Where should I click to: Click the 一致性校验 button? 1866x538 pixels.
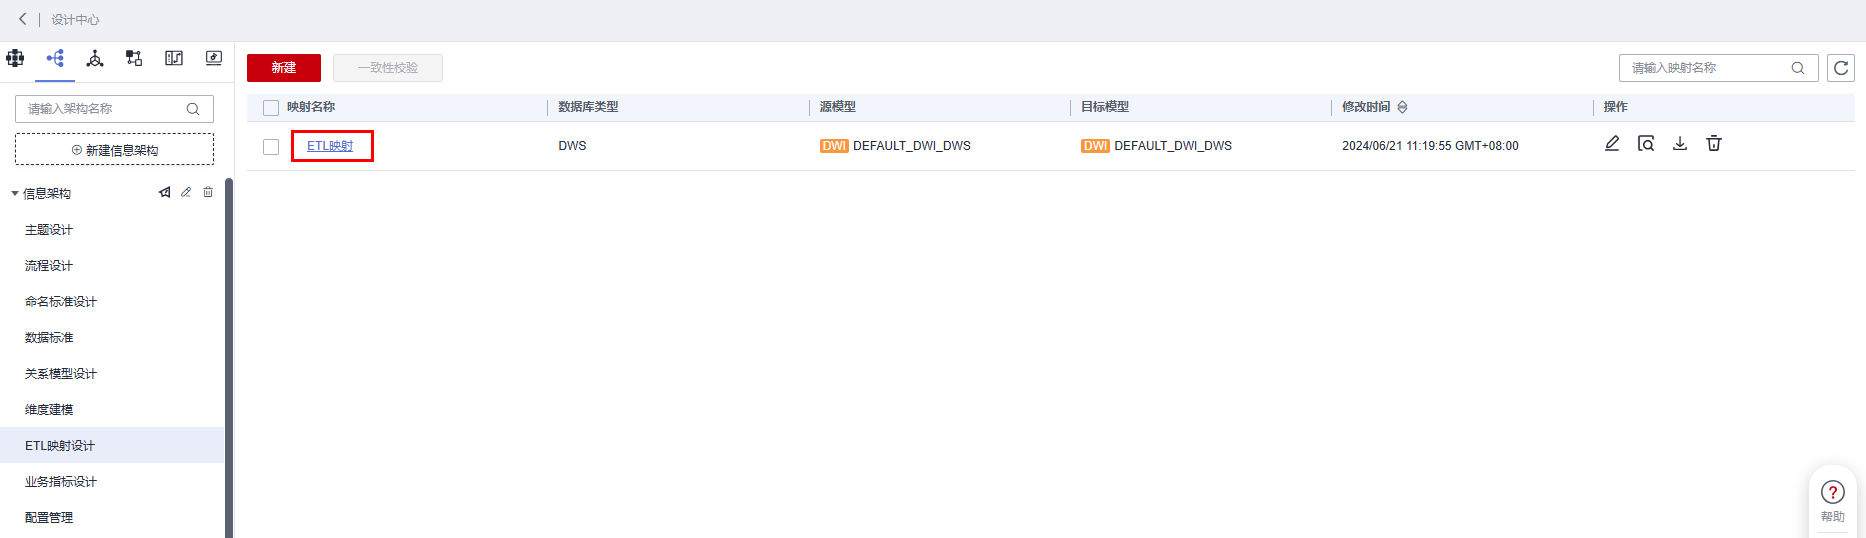[388, 68]
